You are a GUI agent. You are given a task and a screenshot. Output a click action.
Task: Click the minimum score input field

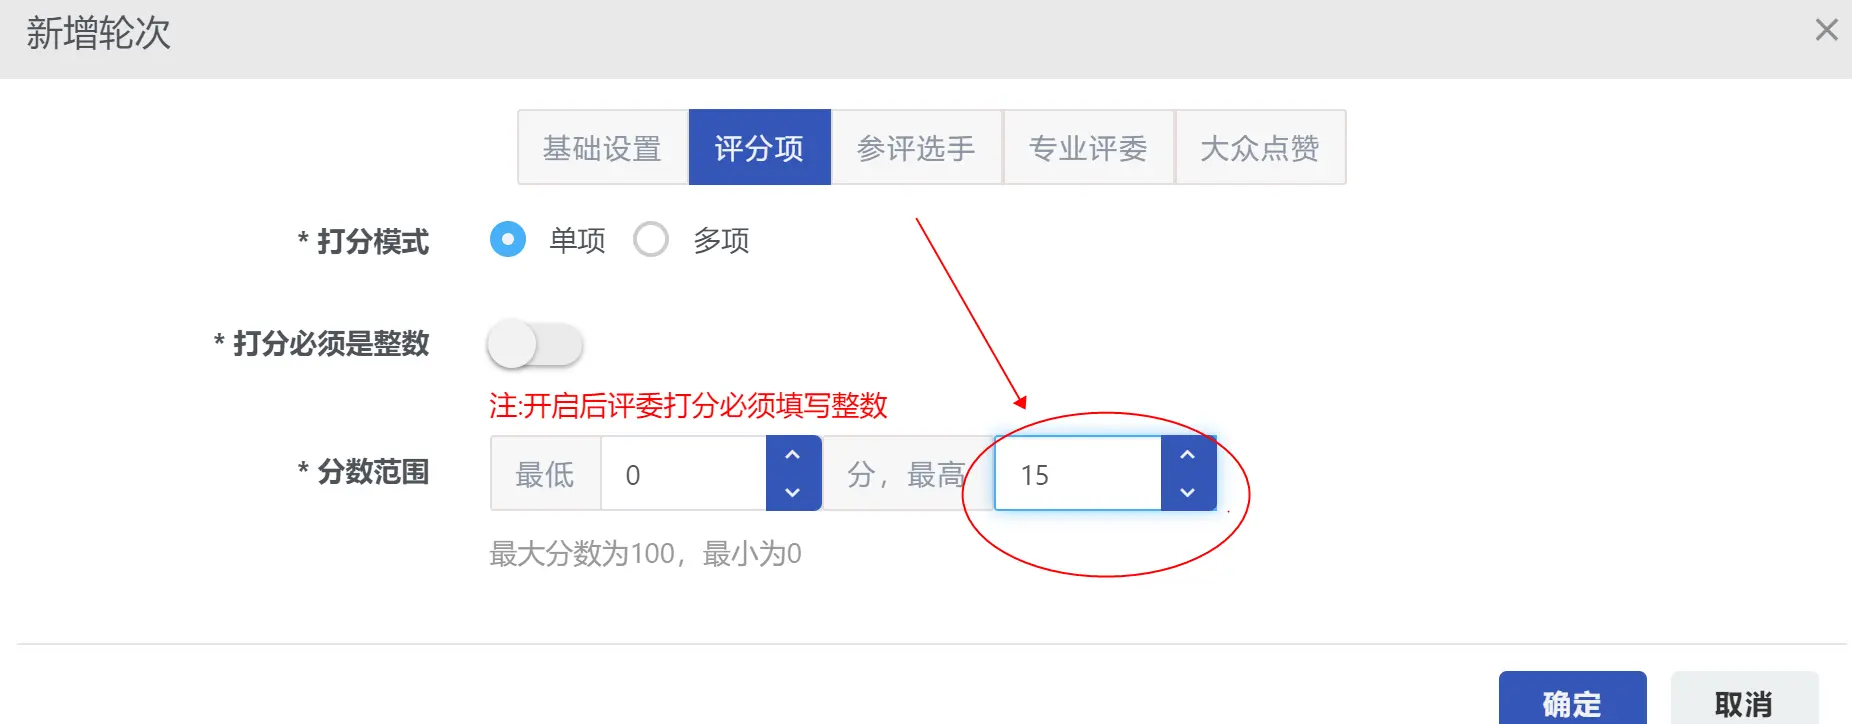pos(683,474)
